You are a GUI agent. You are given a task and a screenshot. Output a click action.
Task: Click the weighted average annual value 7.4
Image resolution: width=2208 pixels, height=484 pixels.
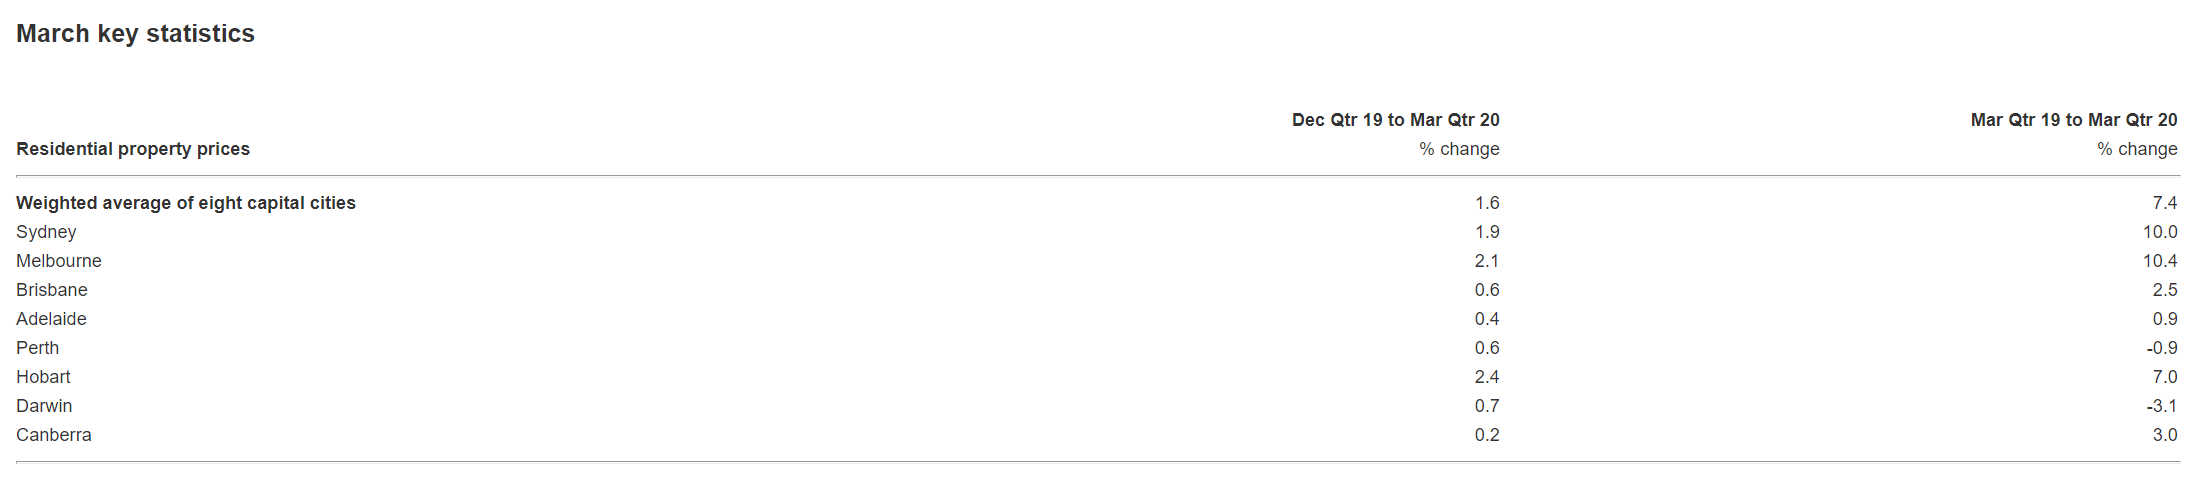(x=2164, y=203)
